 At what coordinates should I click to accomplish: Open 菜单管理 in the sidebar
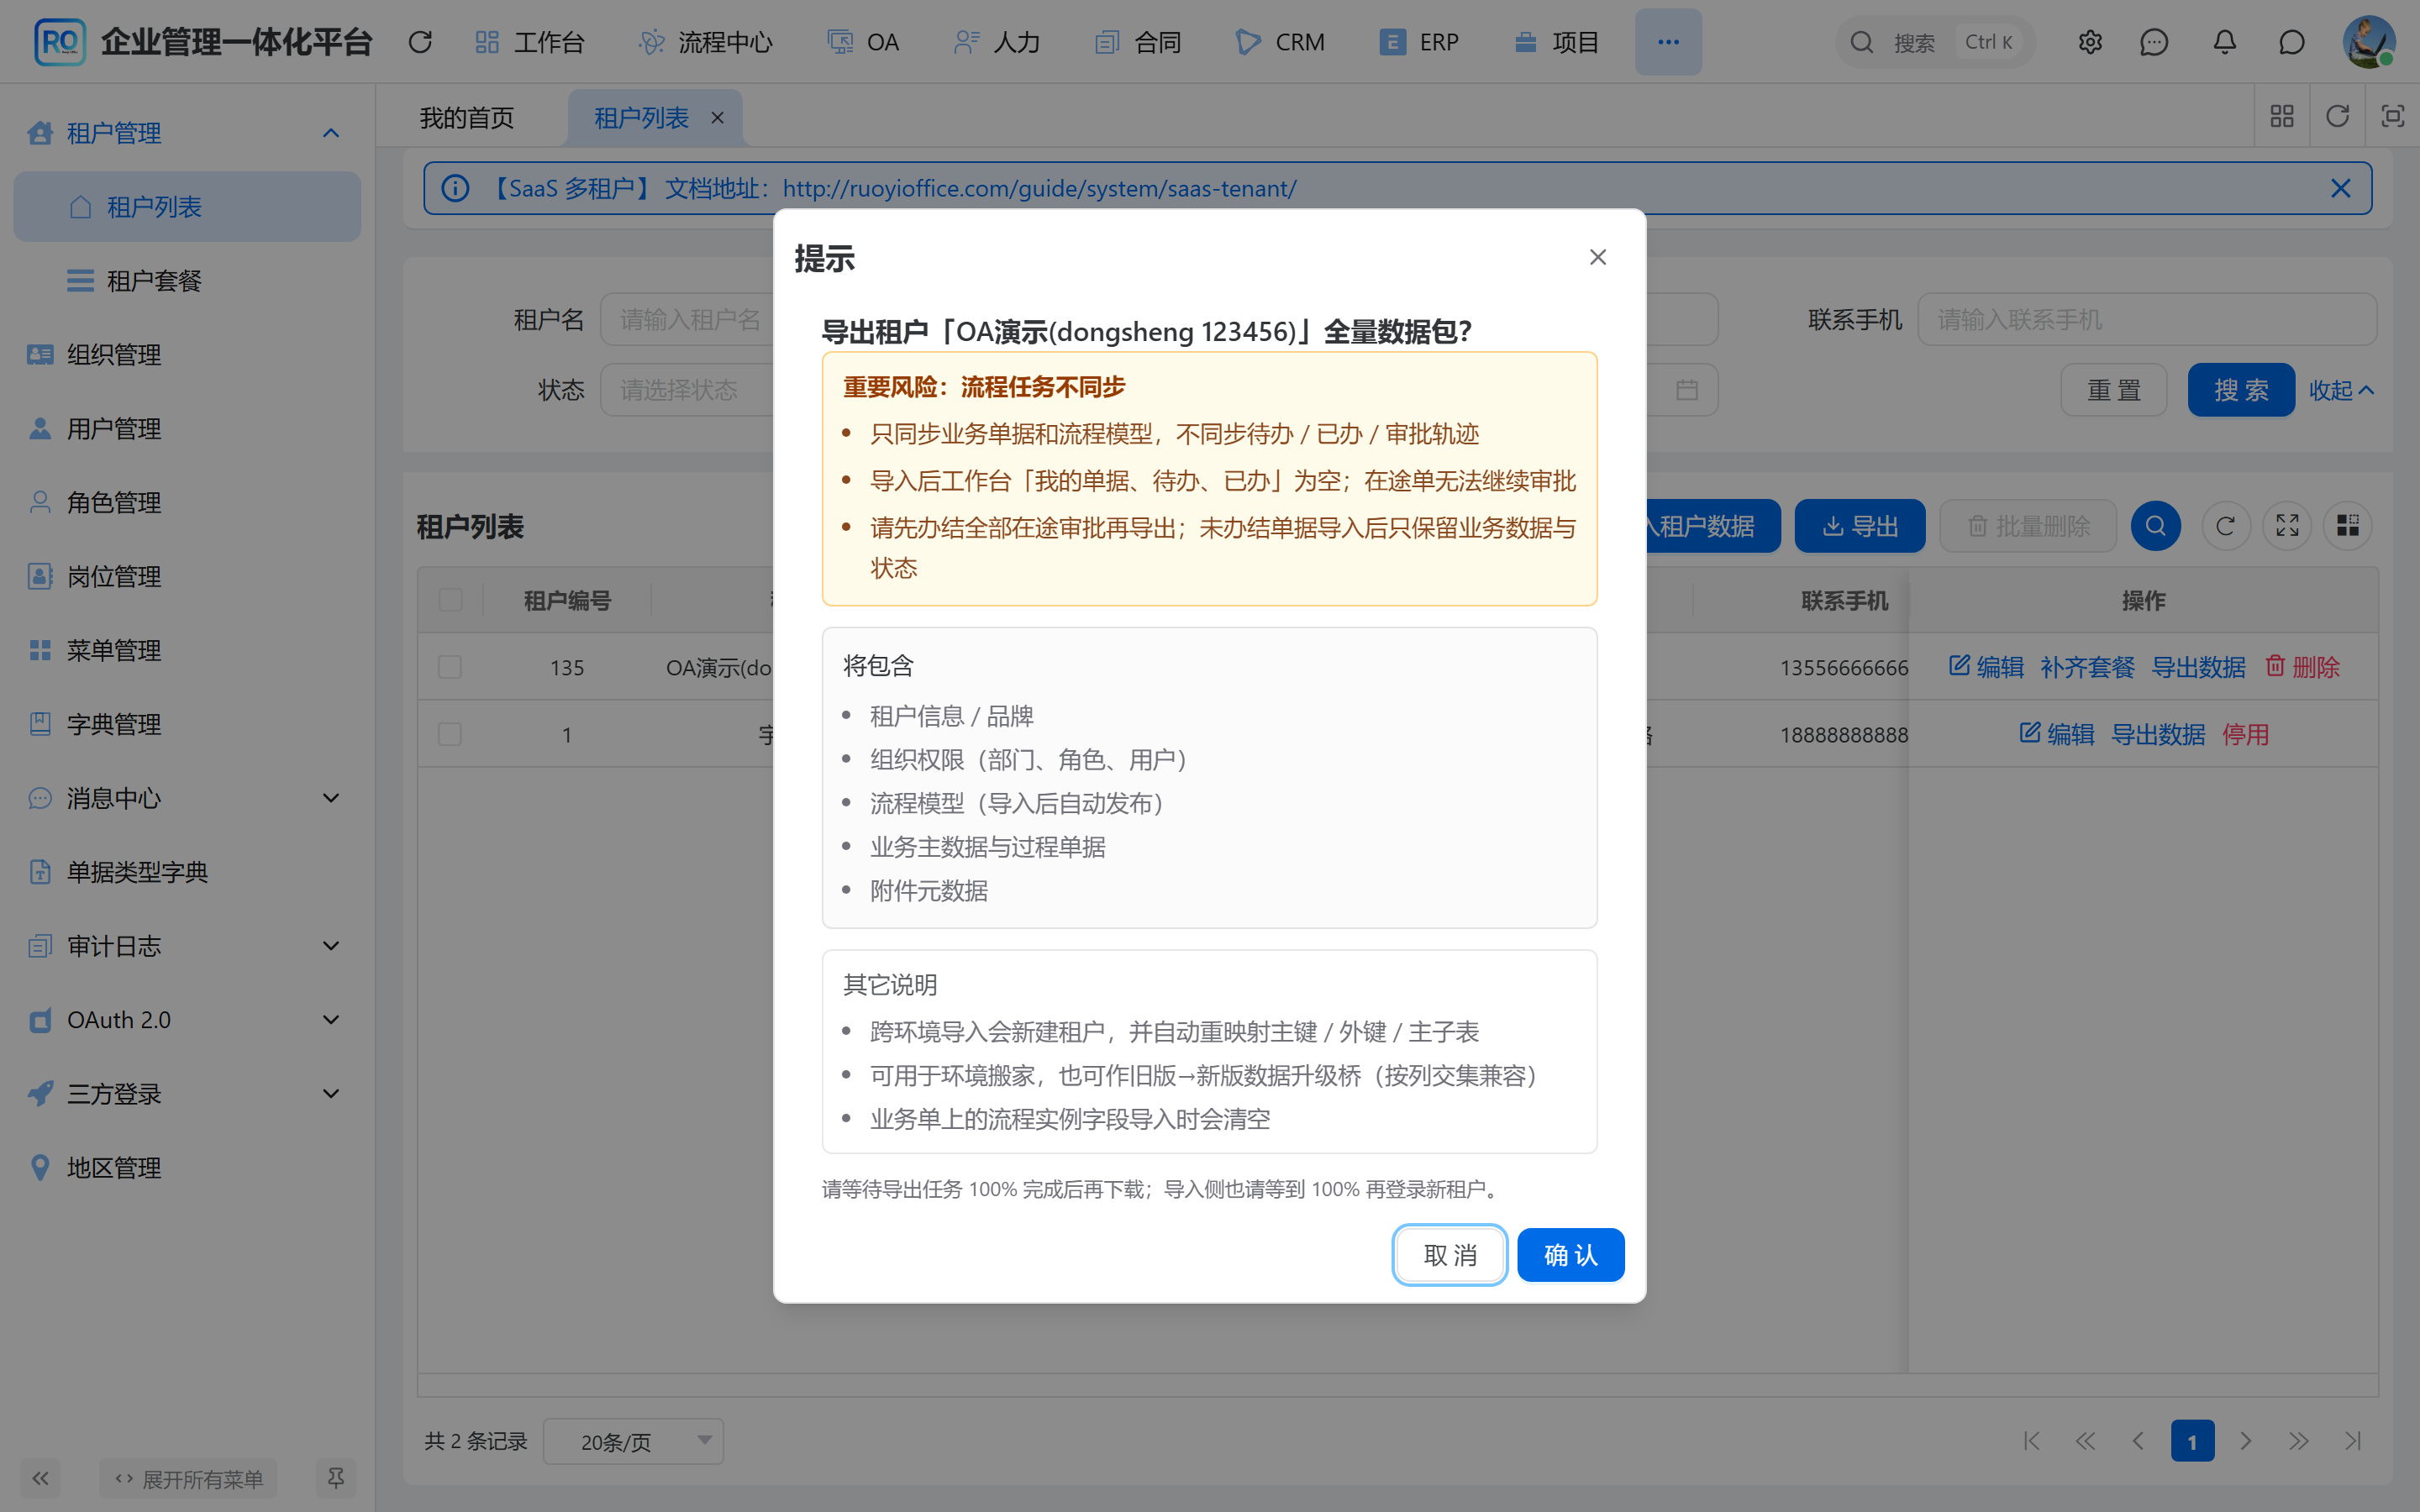(187, 651)
